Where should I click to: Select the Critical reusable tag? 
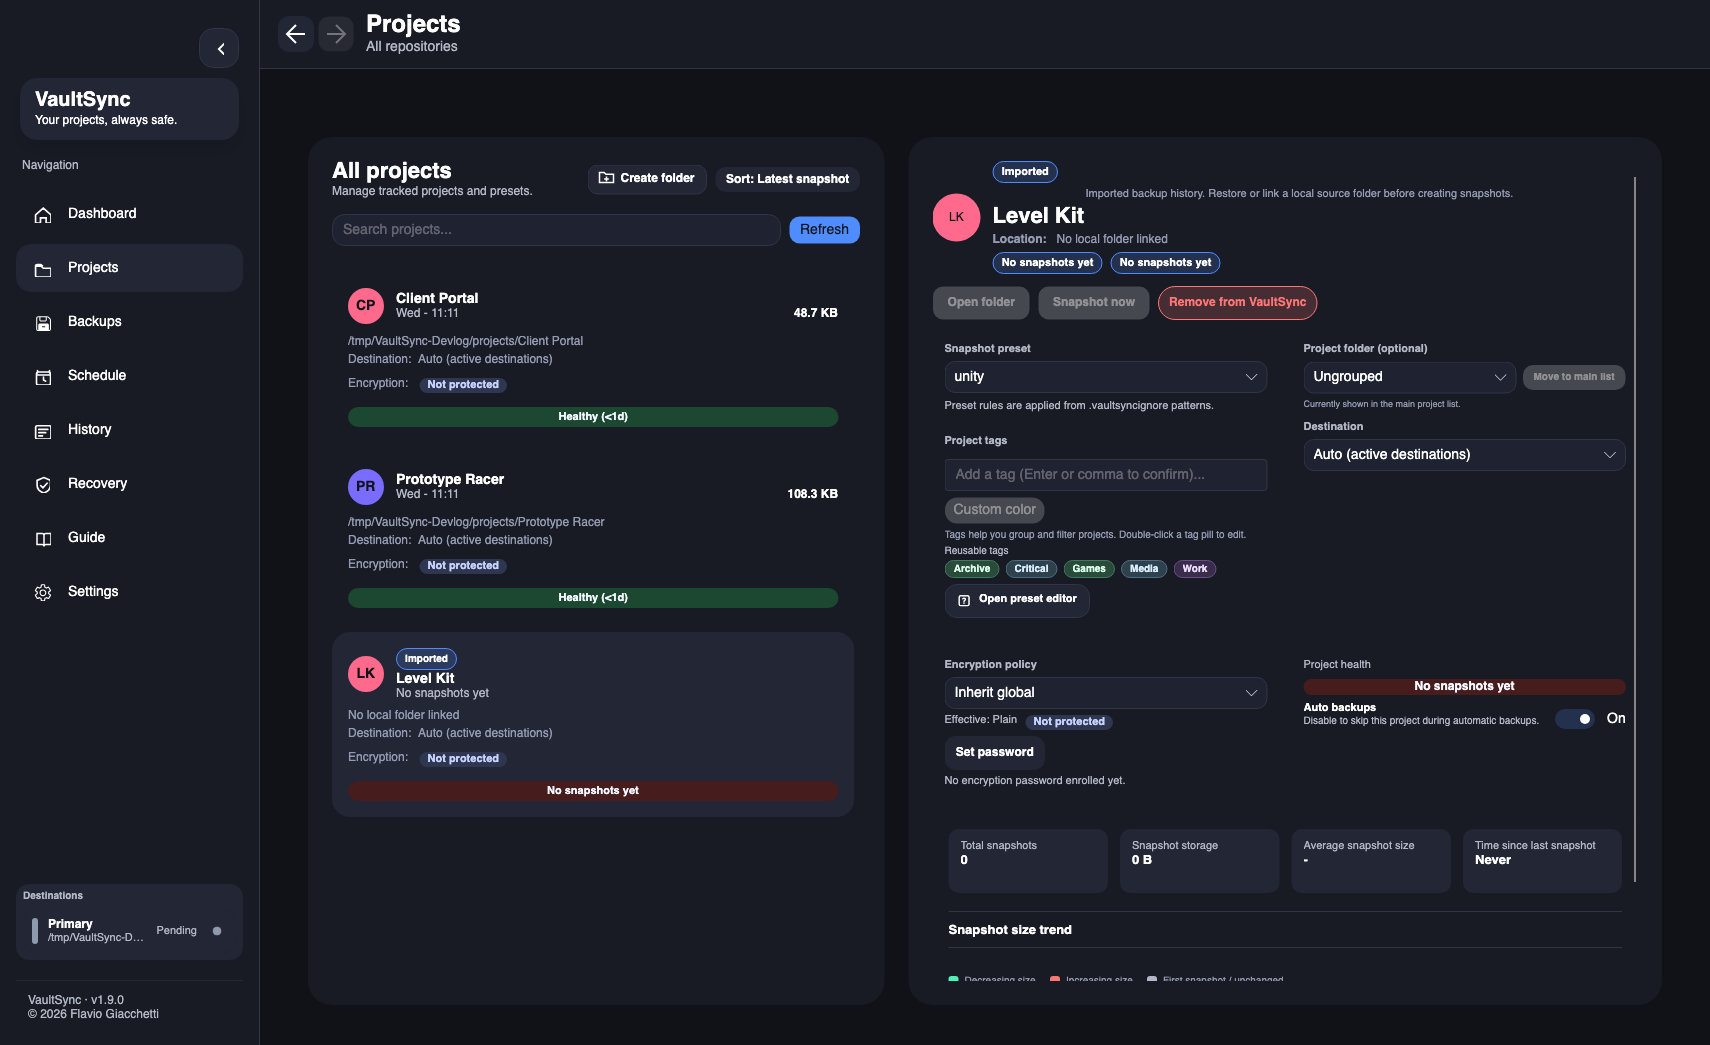coord(1031,569)
